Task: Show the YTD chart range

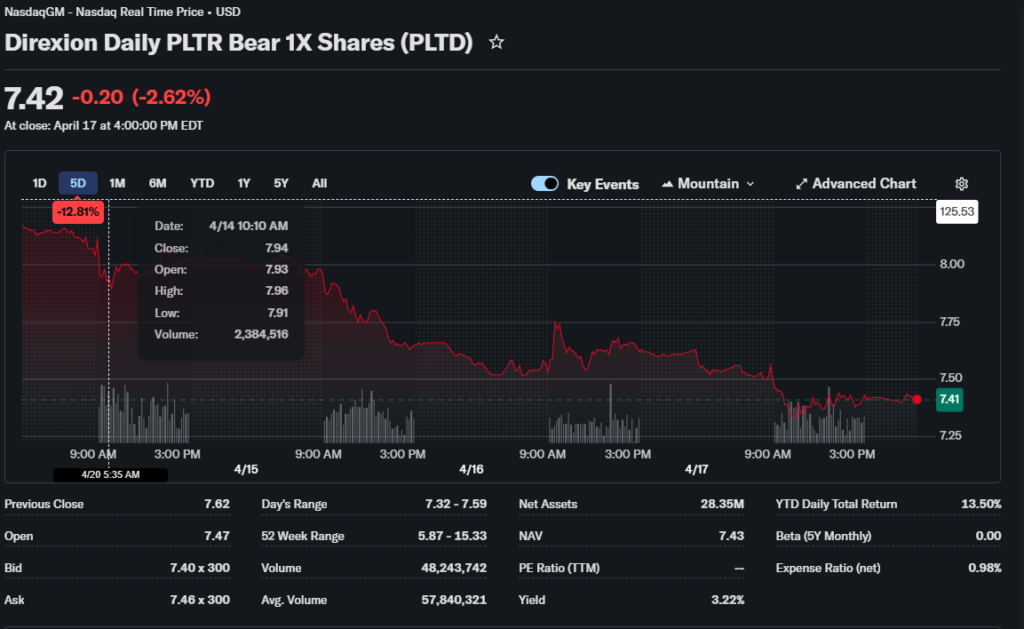Action: coord(202,183)
